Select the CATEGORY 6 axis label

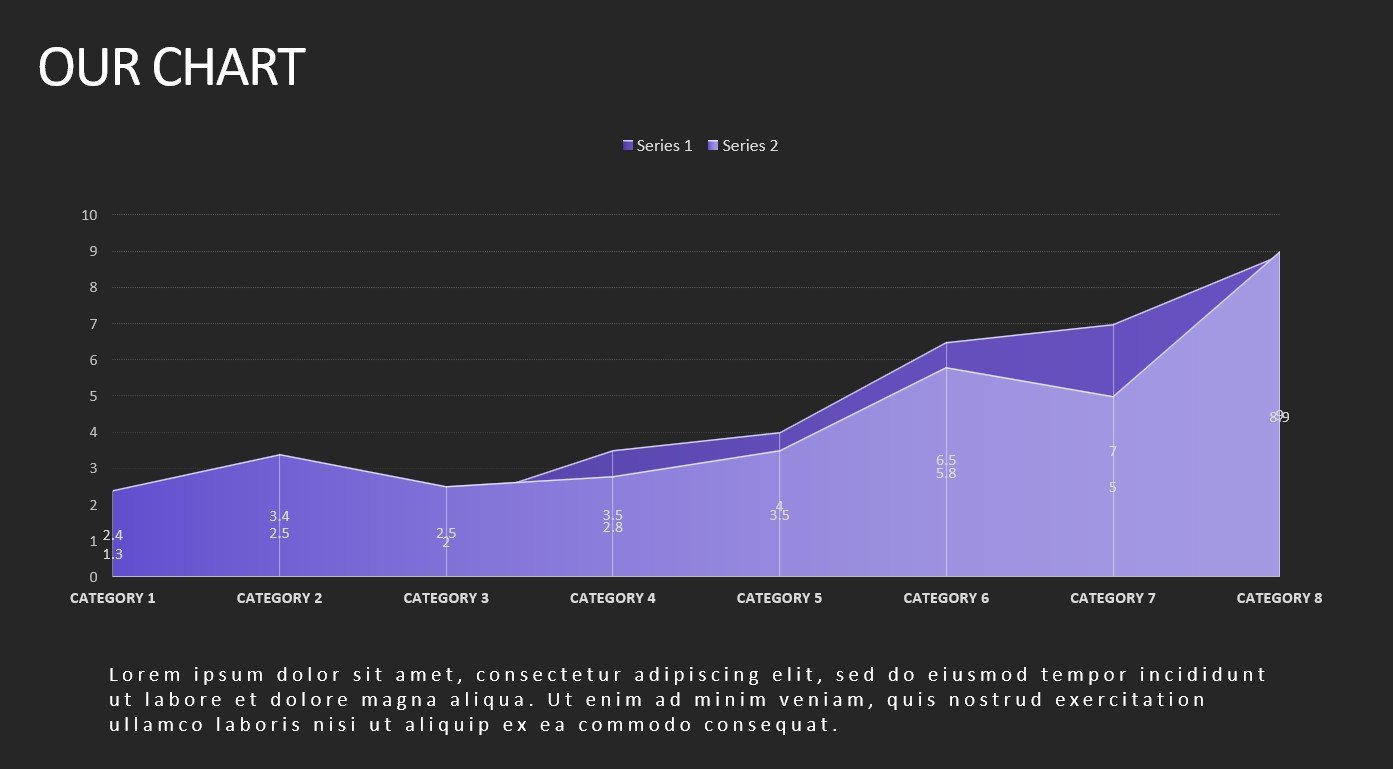click(x=946, y=598)
